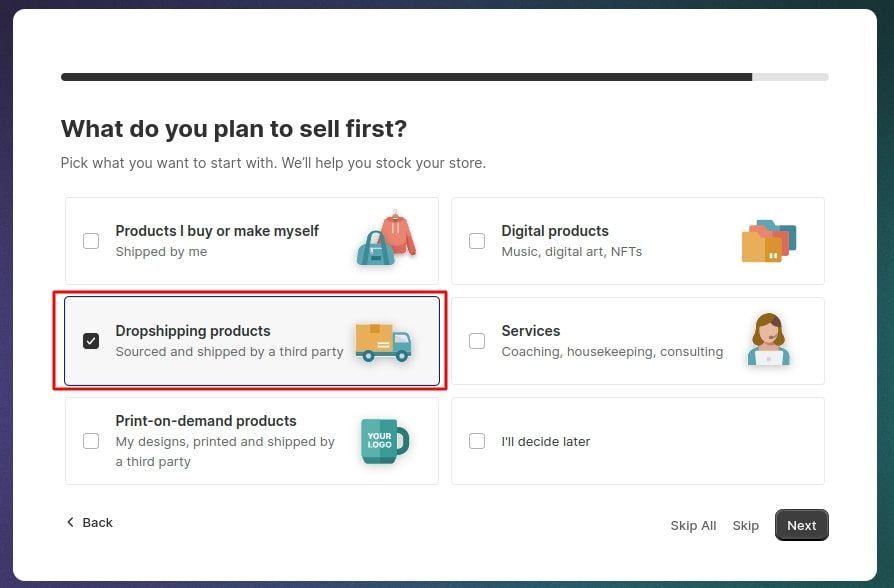Check the Services option checkbox
The height and width of the screenshot is (588, 894).
[x=477, y=341]
